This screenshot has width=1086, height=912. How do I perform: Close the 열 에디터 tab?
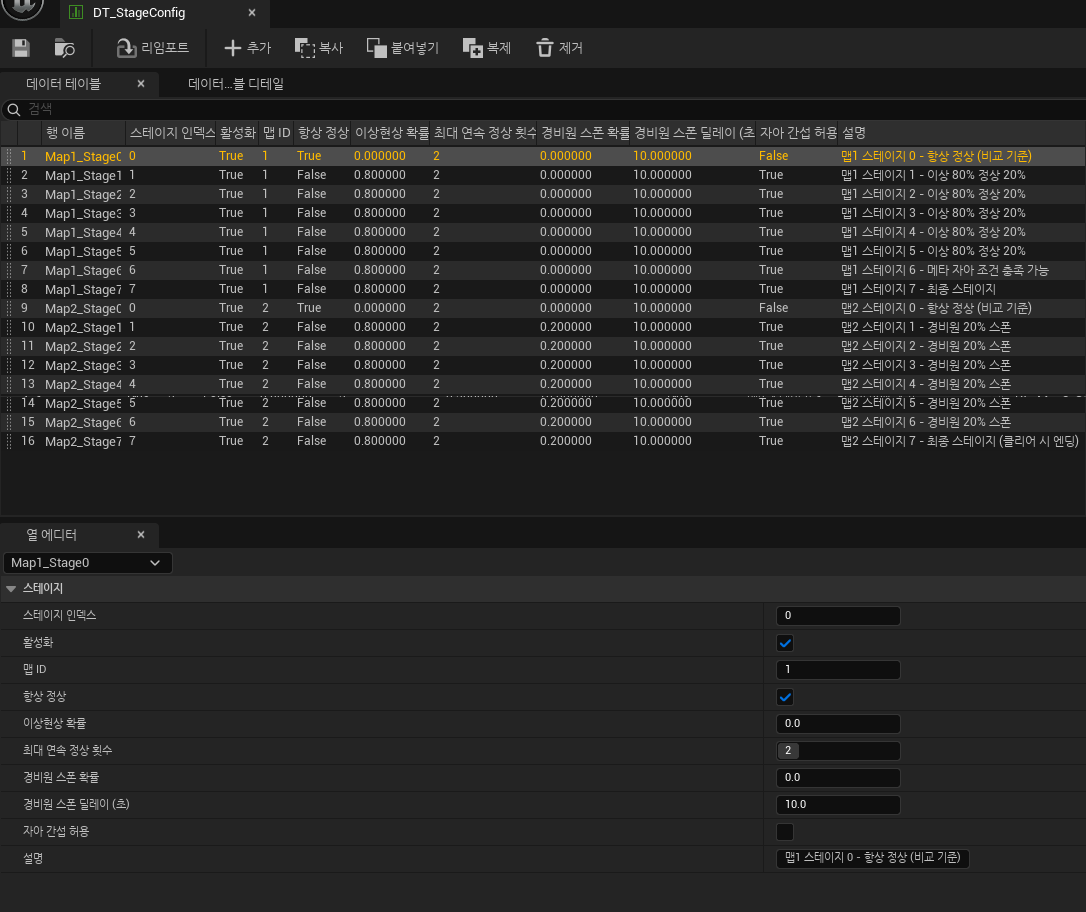141,535
